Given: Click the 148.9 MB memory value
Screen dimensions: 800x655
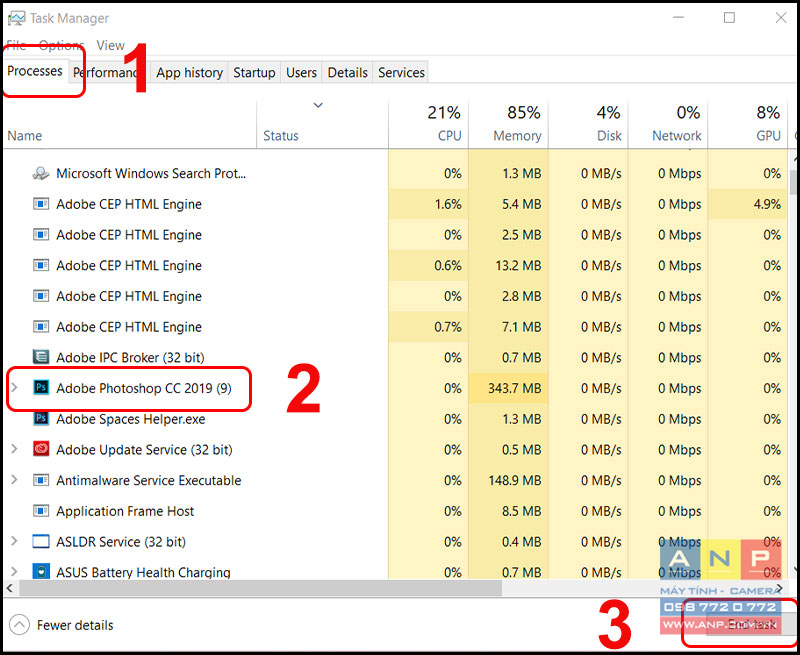Looking at the screenshot, I should click(x=515, y=480).
